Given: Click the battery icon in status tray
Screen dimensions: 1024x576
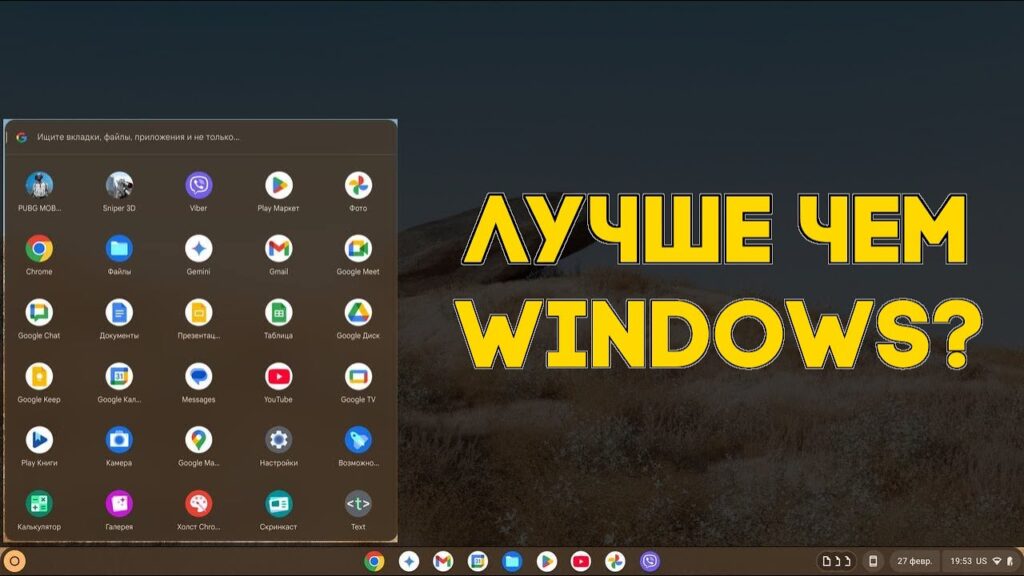Looking at the screenshot, I should [x=1010, y=561].
